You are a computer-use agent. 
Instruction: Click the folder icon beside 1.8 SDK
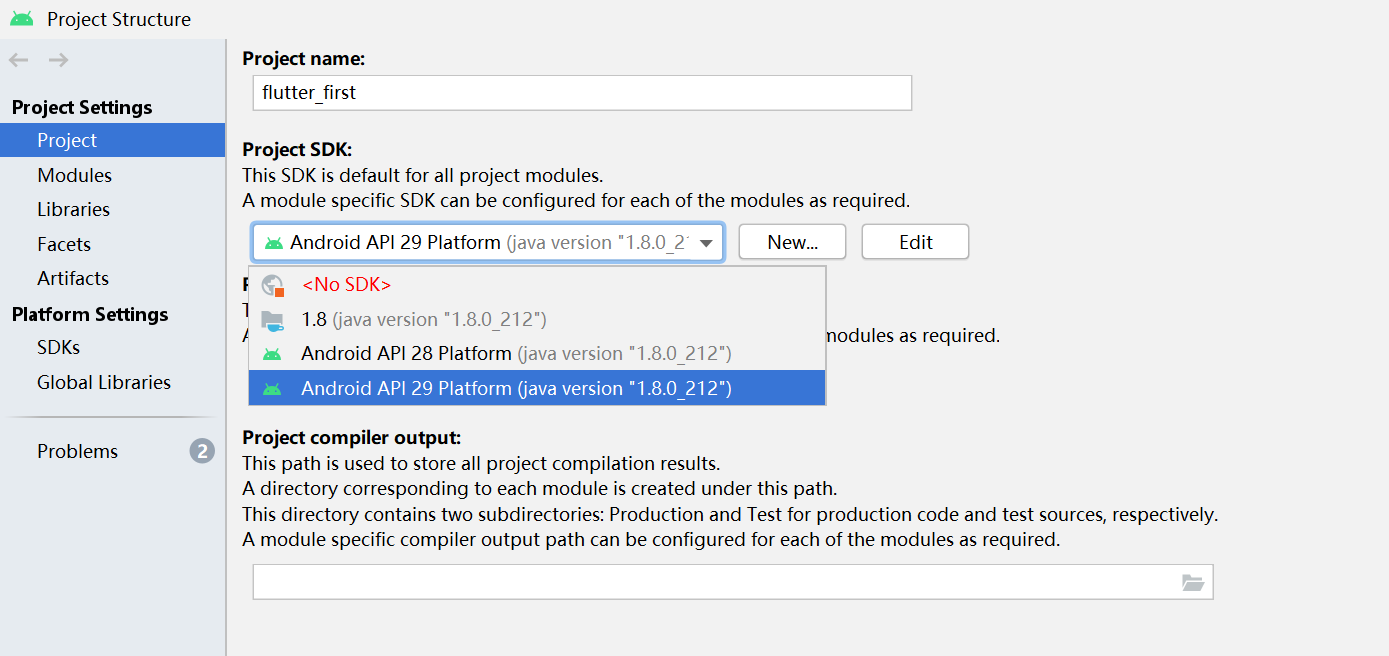tap(272, 320)
